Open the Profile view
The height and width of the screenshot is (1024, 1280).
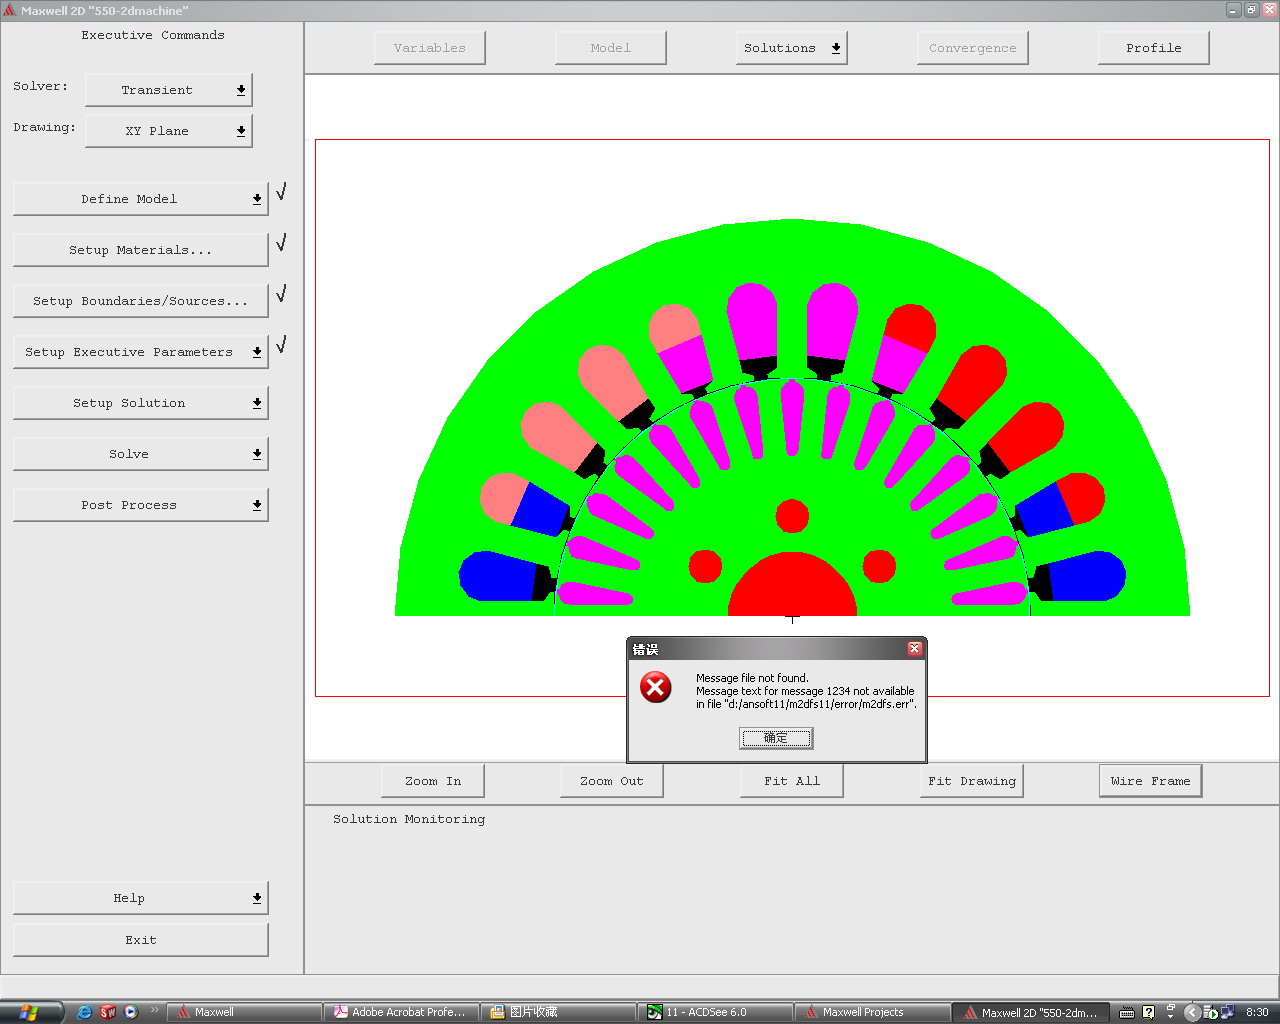pos(1154,48)
